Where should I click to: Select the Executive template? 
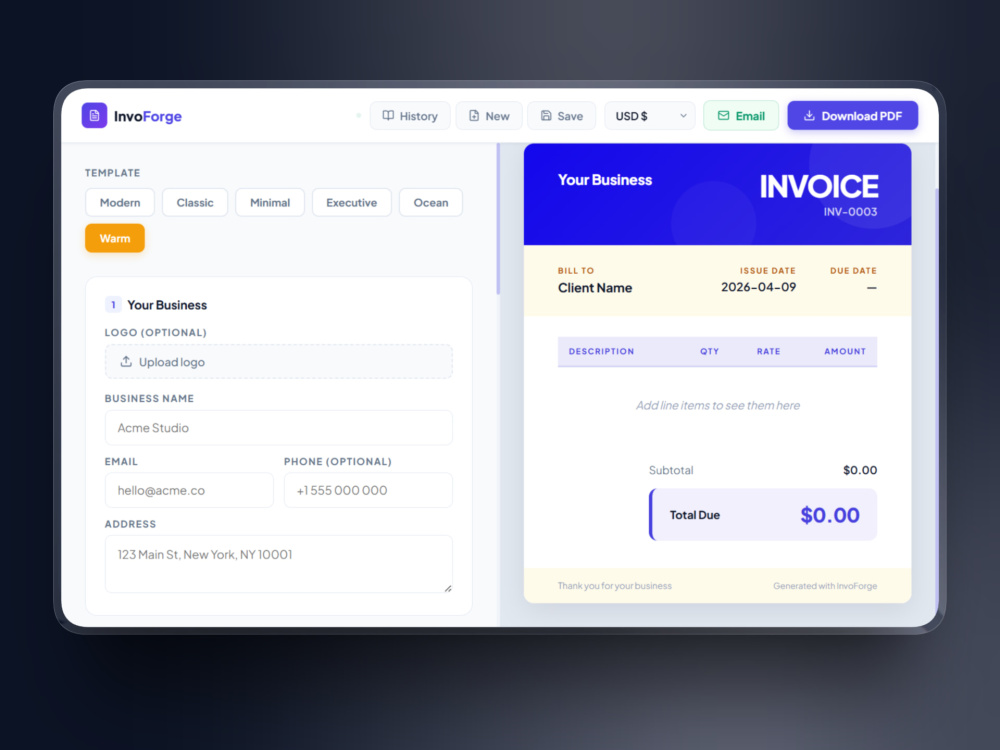tap(351, 203)
